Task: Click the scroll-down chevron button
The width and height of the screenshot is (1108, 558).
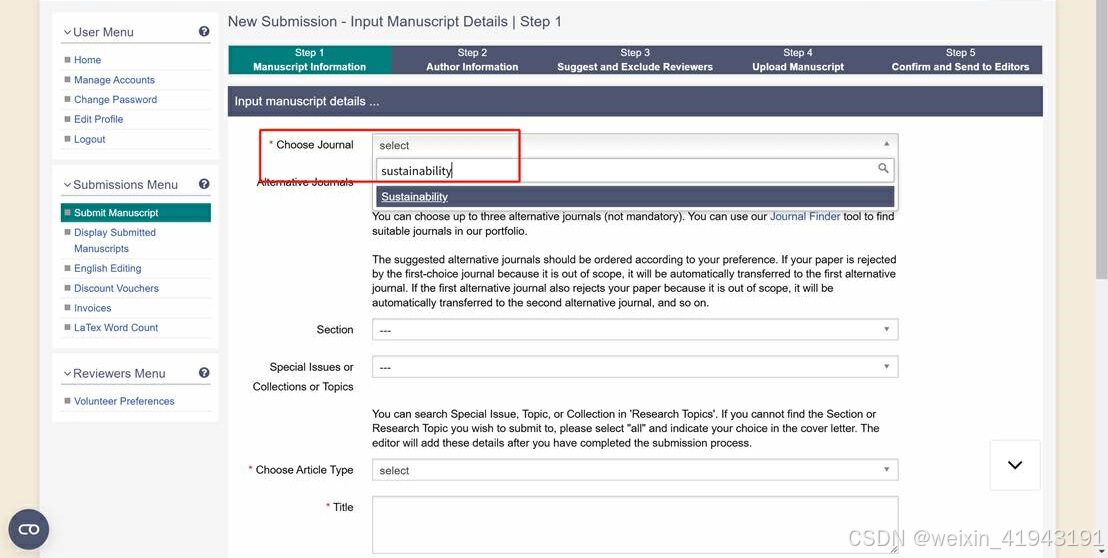Action: pyautogui.click(x=1015, y=465)
